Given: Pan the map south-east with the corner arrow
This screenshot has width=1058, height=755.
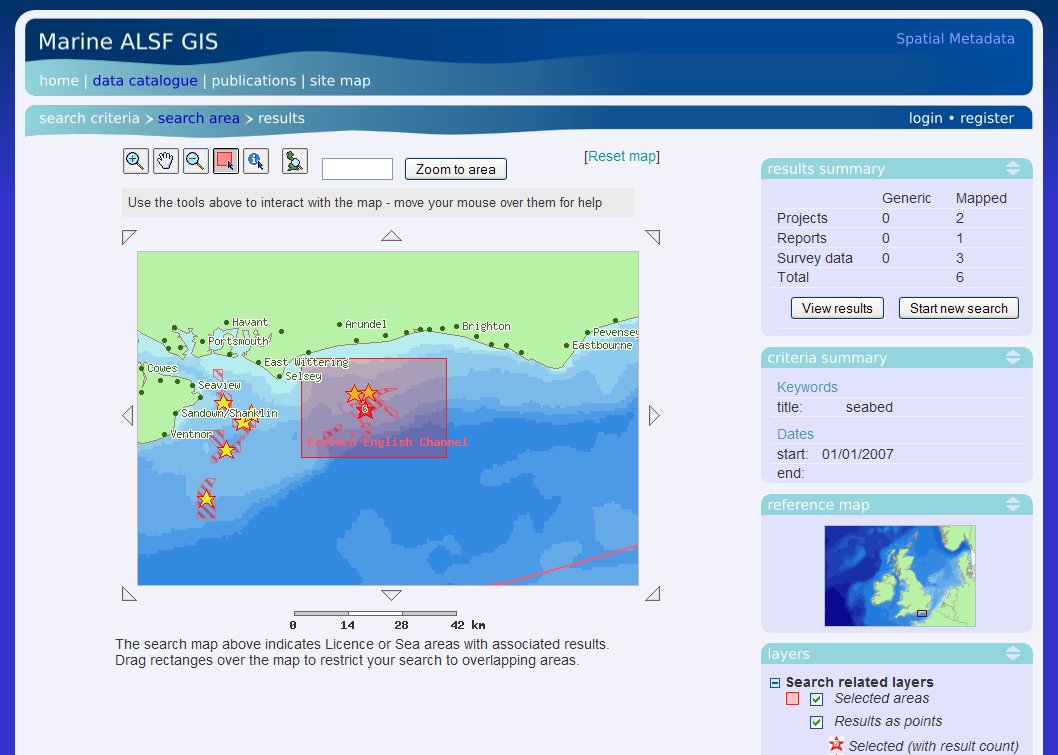Looking at the screenshot, I should tap(652, 594).
